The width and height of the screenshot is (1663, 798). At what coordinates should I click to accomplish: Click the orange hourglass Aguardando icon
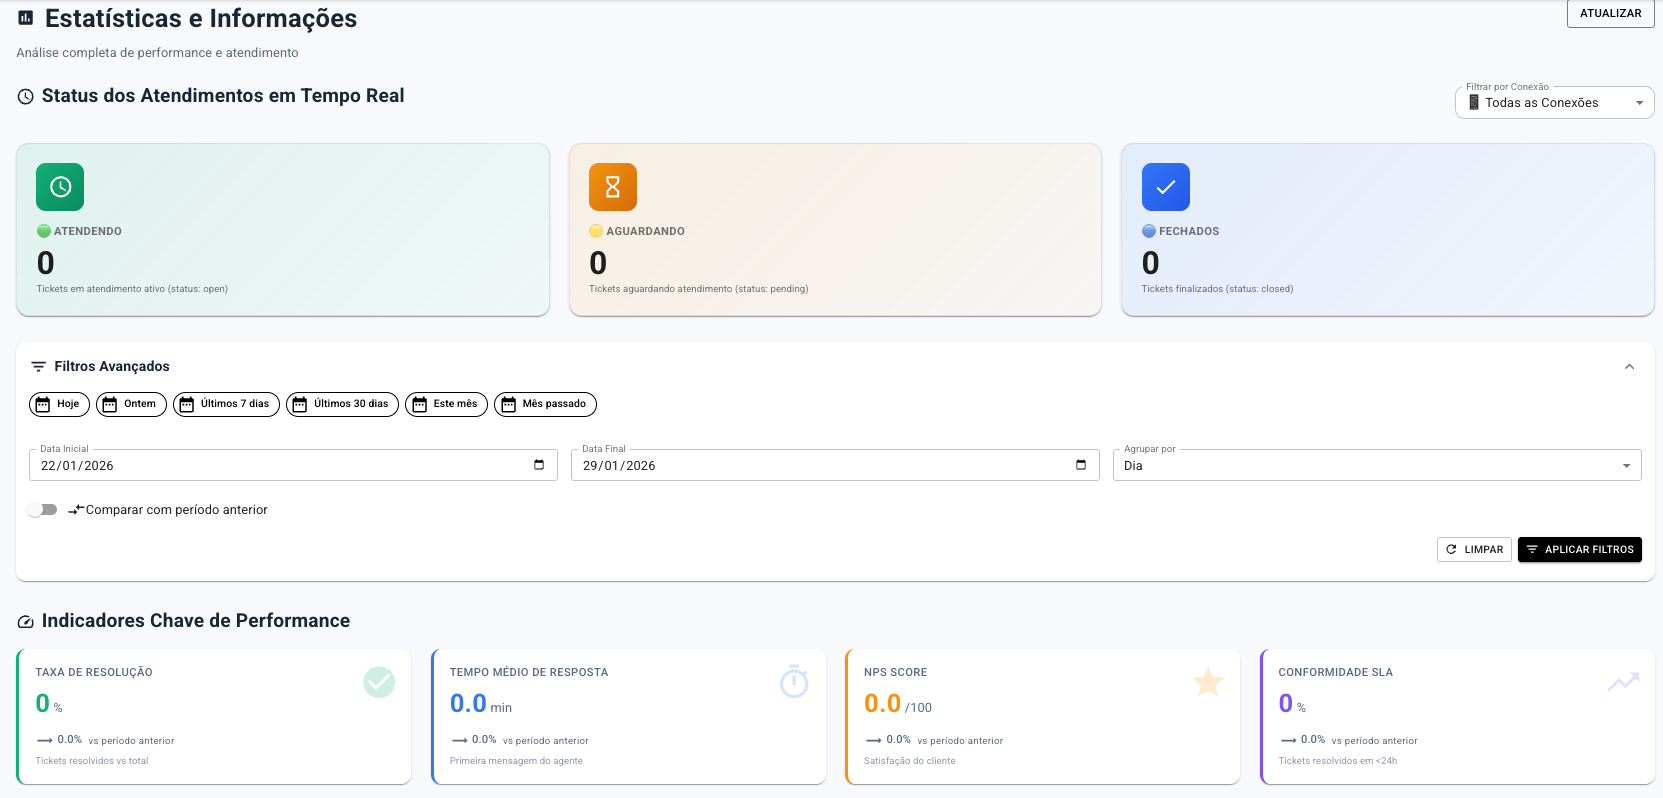(x=613, y=187)
